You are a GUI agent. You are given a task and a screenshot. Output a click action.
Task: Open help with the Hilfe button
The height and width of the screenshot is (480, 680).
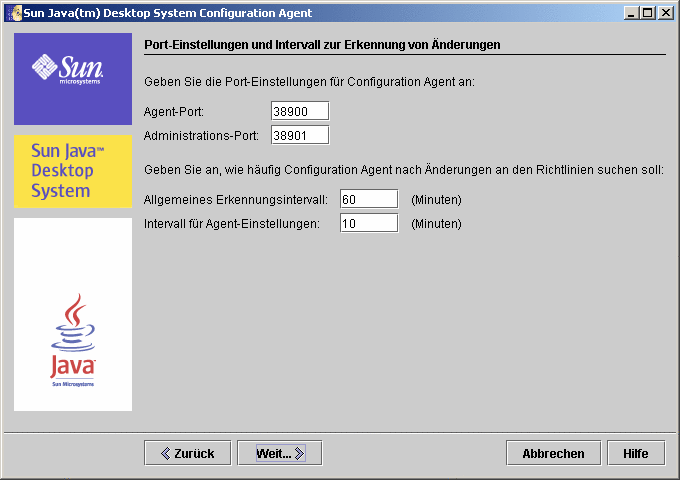click(636, 453)
